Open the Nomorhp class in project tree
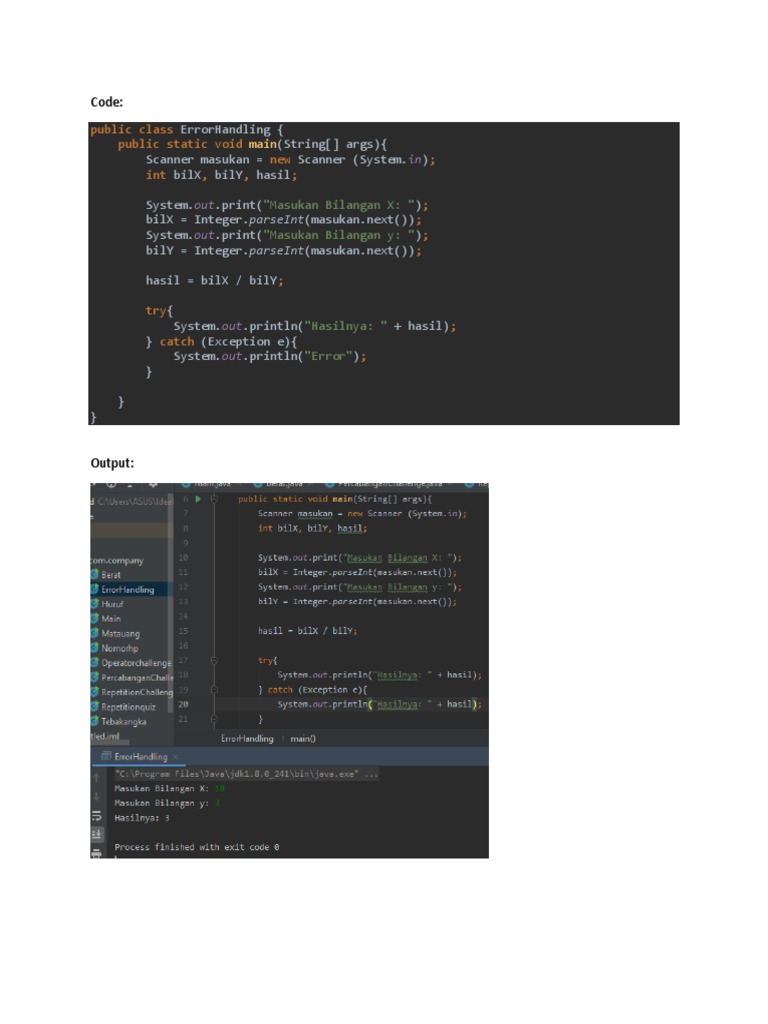Viewport: 768px width, 1024px height. [120, 648]
